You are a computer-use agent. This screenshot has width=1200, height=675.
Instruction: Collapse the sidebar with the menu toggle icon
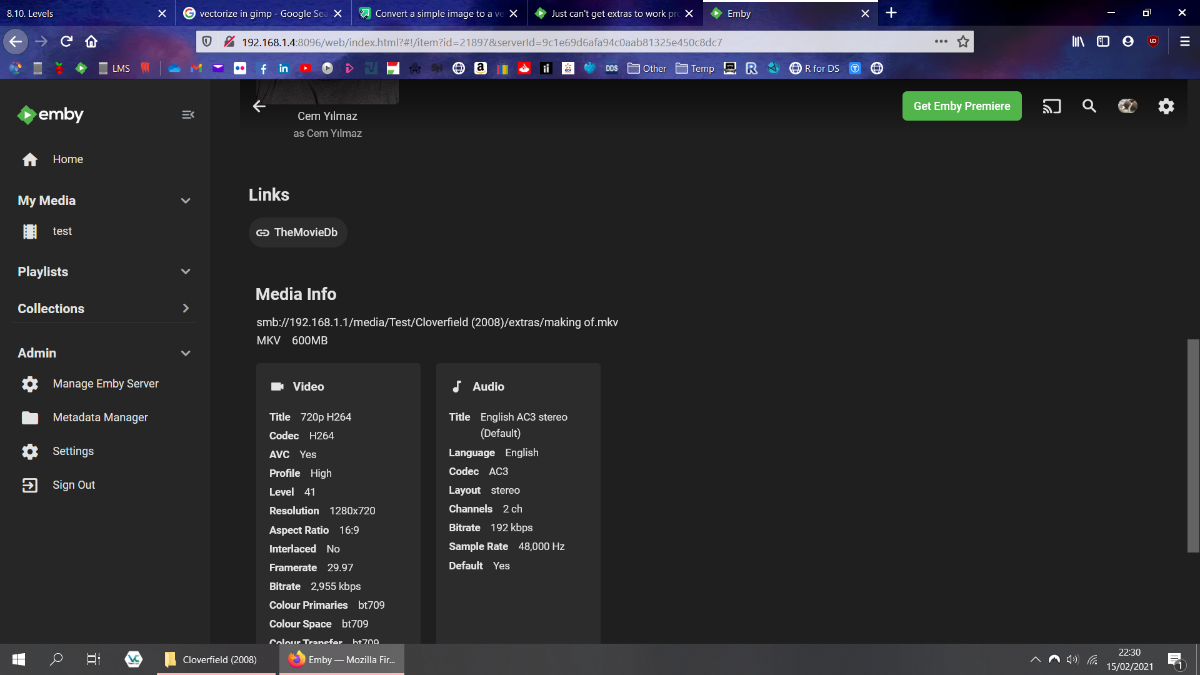188,115
